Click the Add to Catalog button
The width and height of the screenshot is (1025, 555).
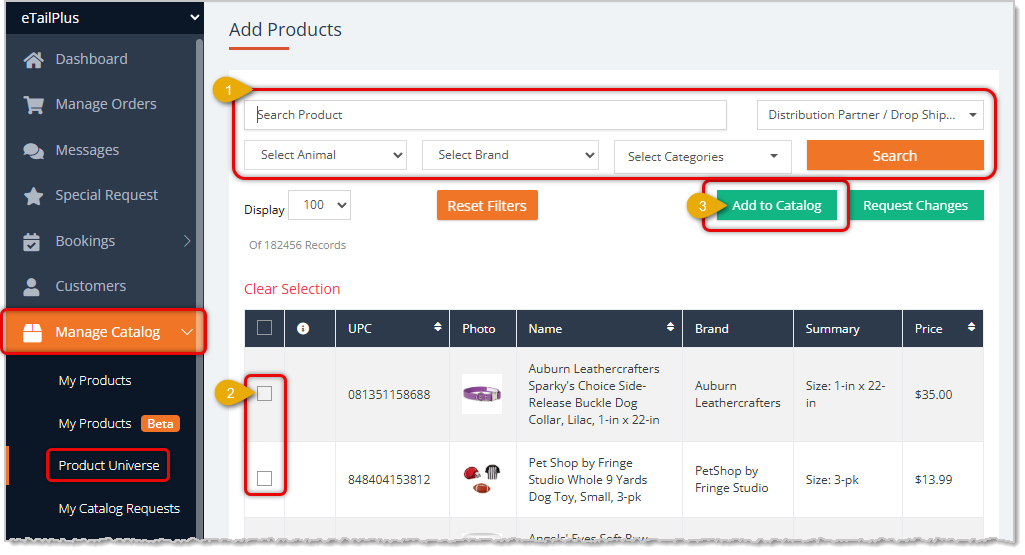(777, 205)
